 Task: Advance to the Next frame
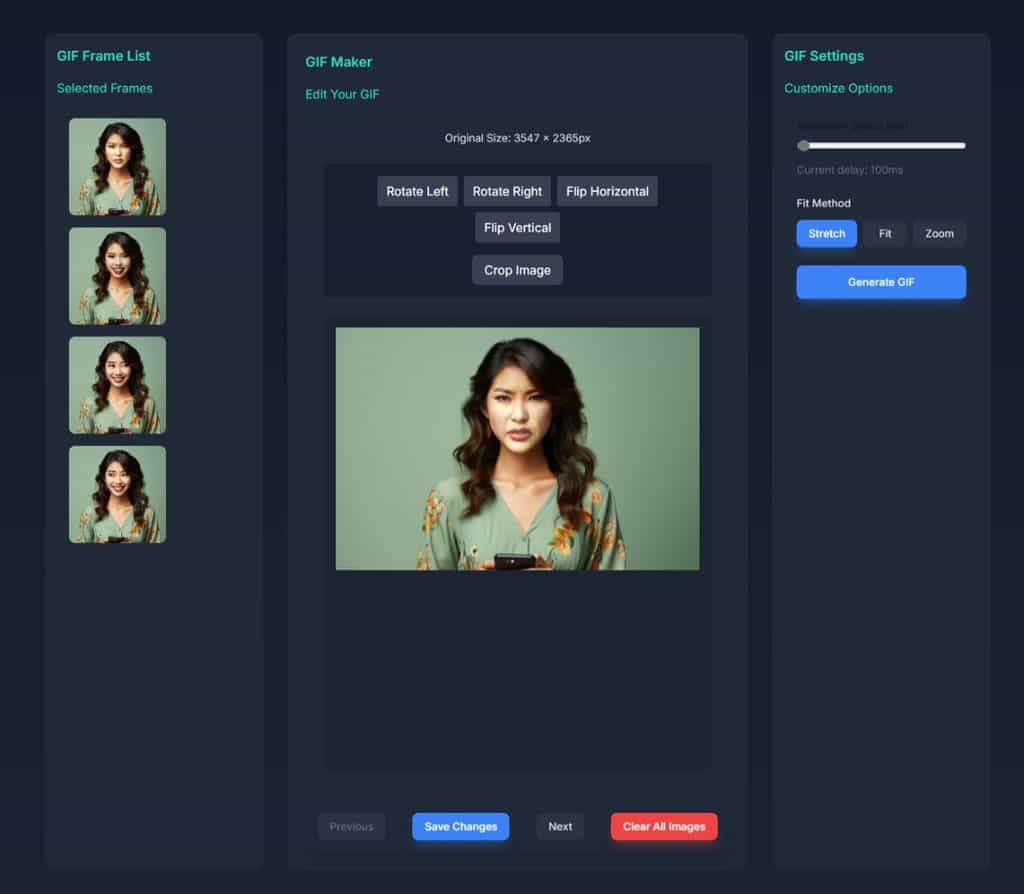click(x=560, y=827)
